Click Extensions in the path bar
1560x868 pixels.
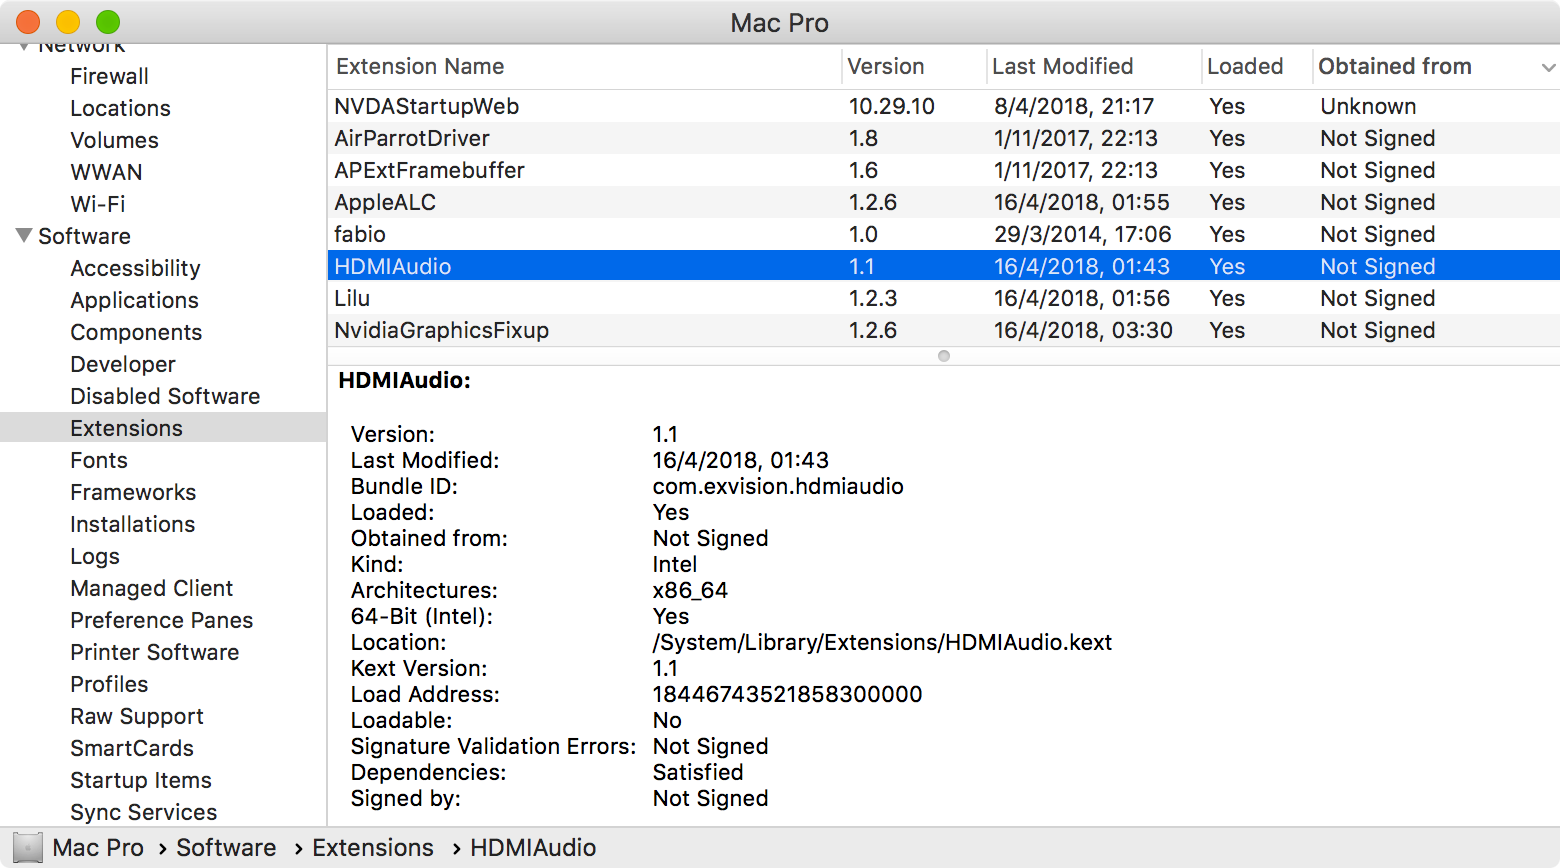[373, 848]
